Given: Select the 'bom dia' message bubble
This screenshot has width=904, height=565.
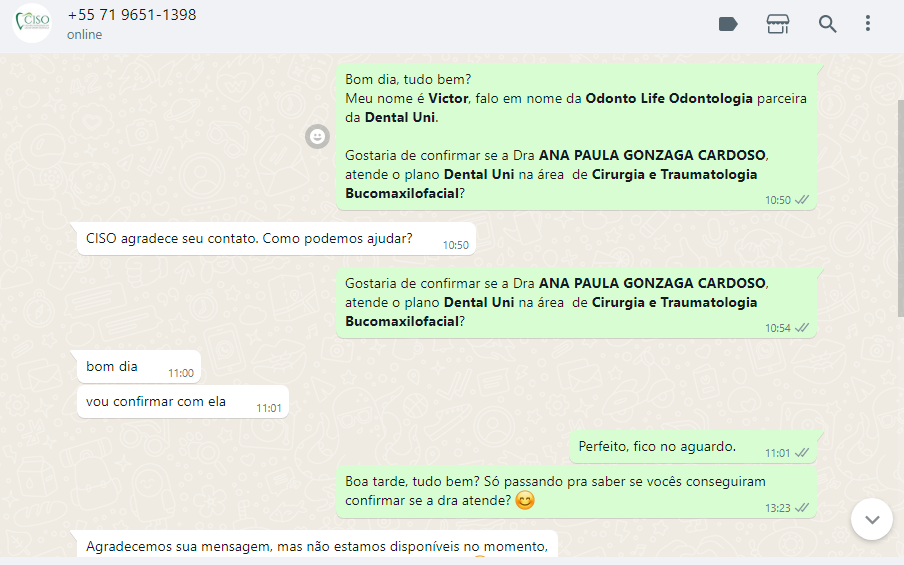Looking at the screenshot, I should tap(139, 367).
